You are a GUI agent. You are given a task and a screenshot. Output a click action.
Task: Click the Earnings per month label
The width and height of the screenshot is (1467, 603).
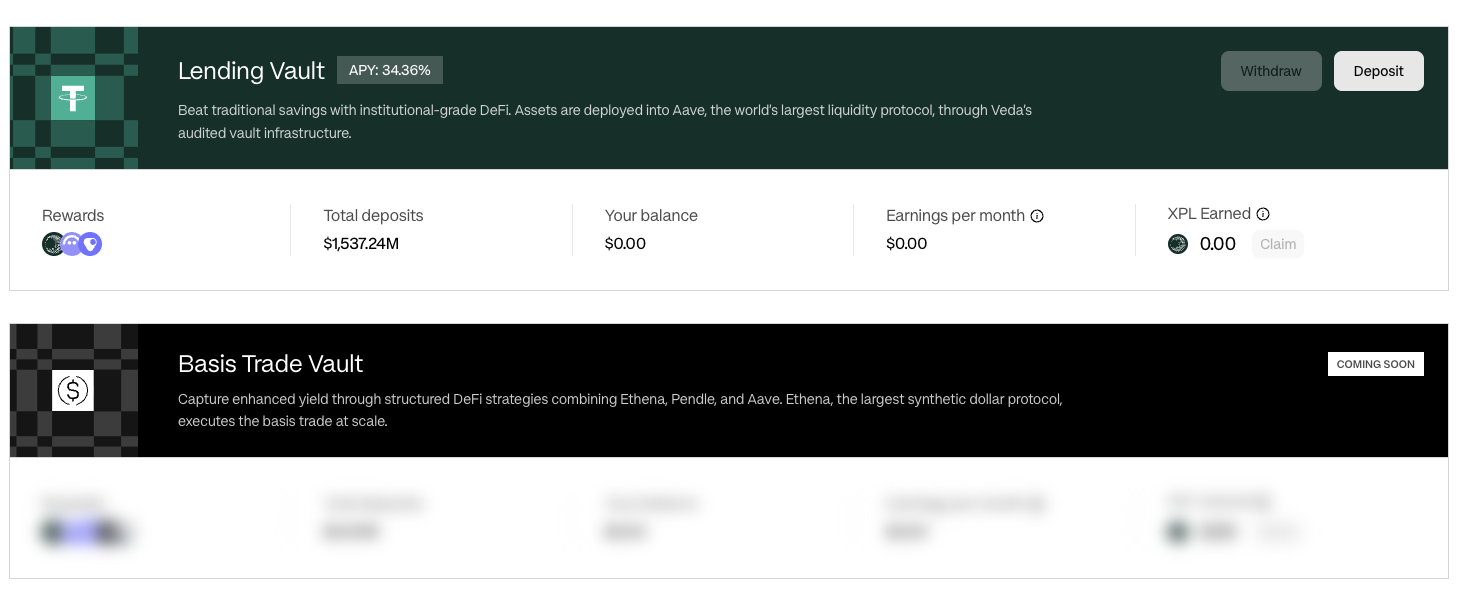click(955, 216)
